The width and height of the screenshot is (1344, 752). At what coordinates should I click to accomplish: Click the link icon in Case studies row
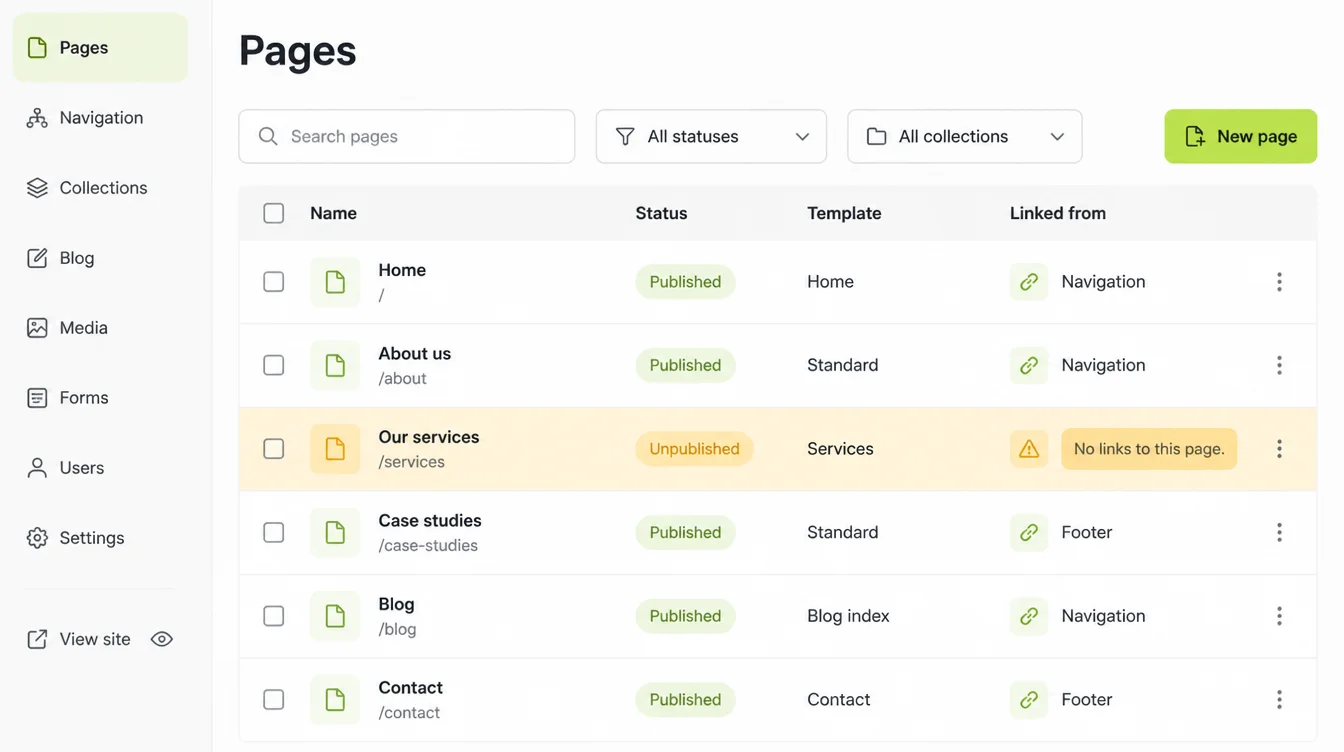(x=1029, y=532)
